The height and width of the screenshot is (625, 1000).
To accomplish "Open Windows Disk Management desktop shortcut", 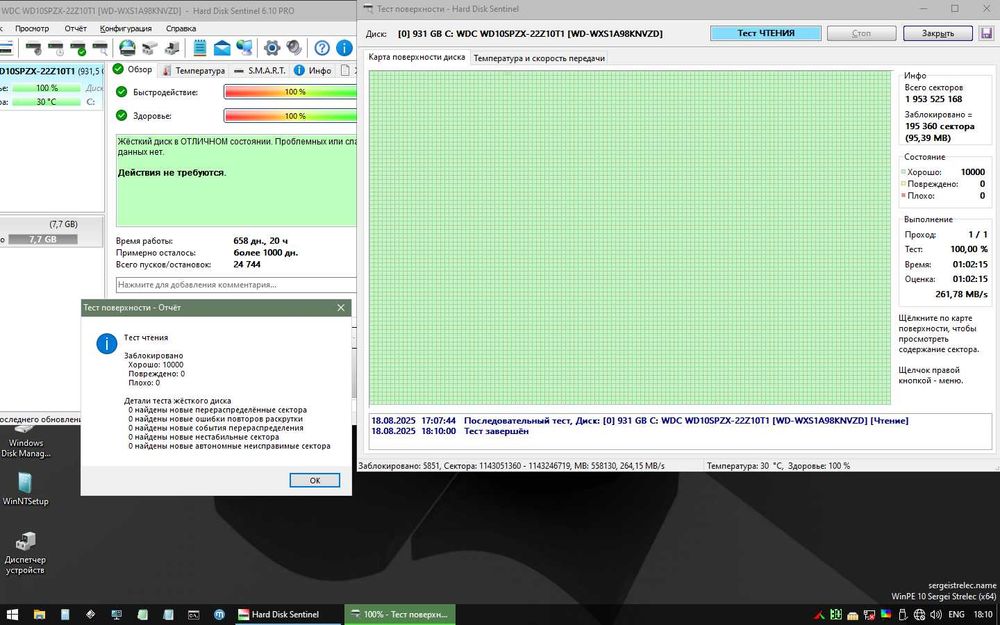I will (x=26, y=442).
